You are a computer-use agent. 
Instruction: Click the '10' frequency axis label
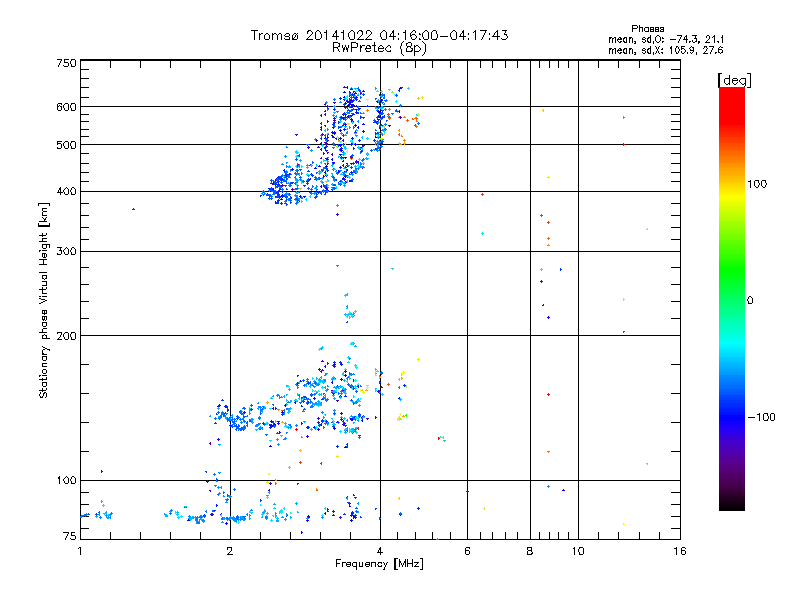tap(578, 551)
